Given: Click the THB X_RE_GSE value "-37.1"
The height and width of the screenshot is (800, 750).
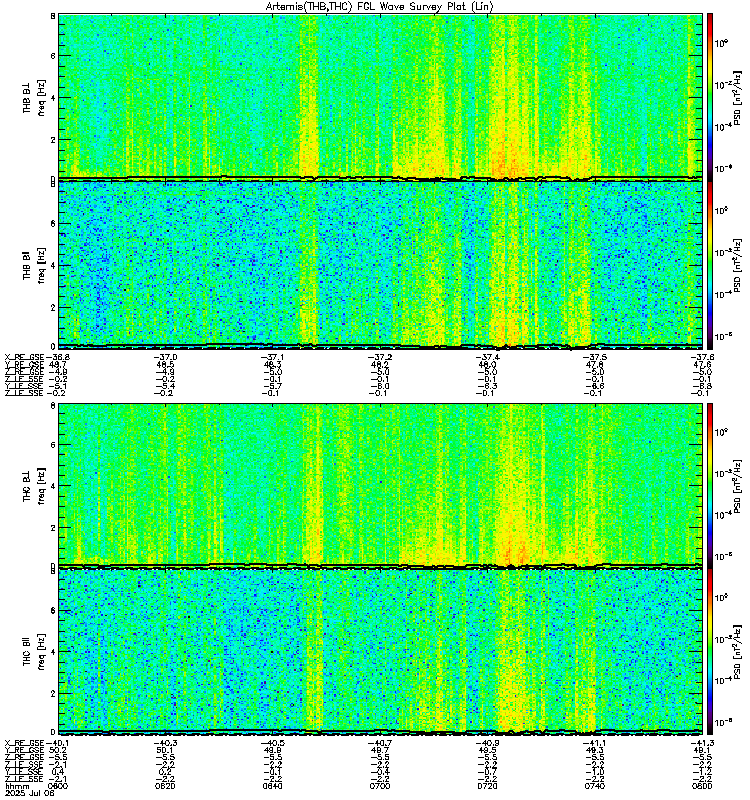Looking at the screenshot, I should 272,357.
